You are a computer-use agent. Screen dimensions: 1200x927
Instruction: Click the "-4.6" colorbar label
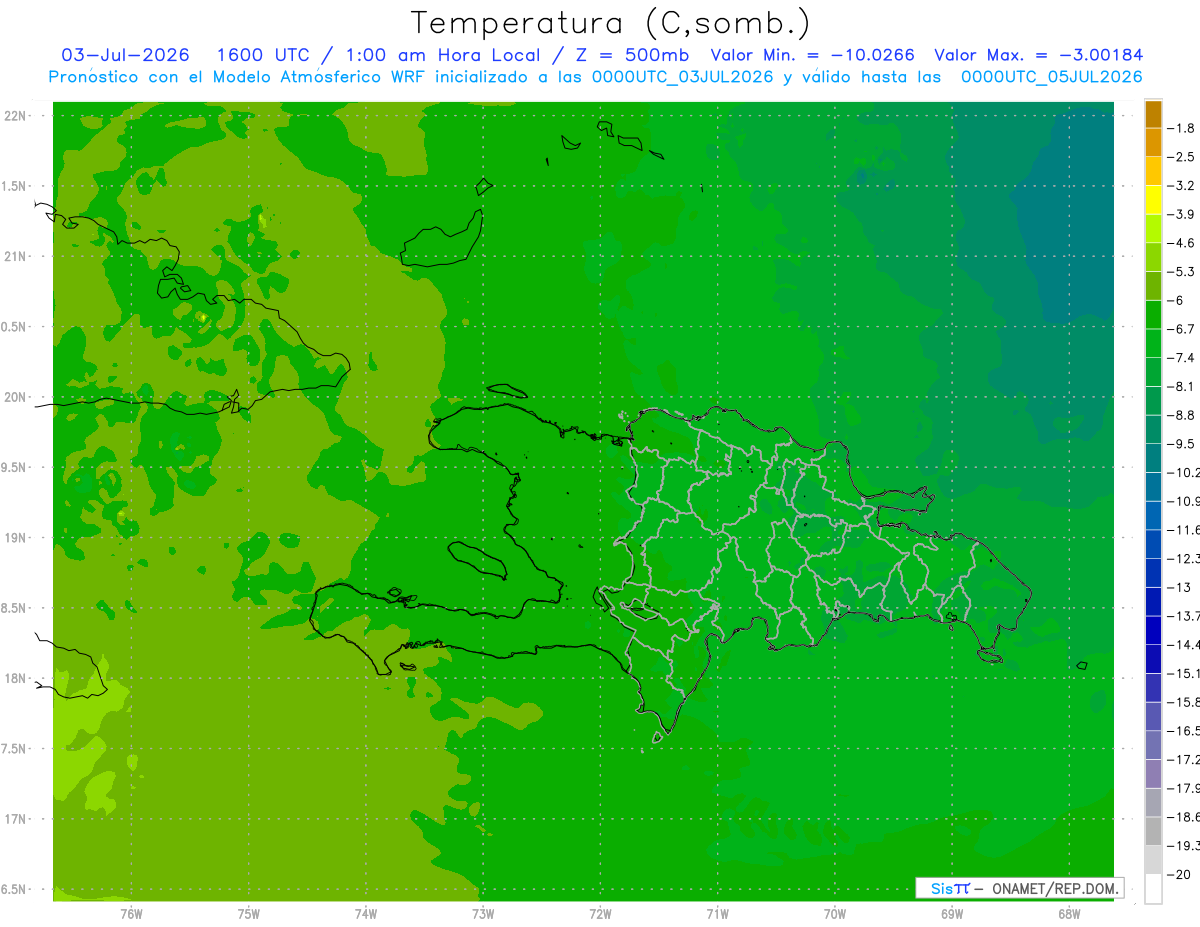pyautogui.click(x=1183, y=243)
